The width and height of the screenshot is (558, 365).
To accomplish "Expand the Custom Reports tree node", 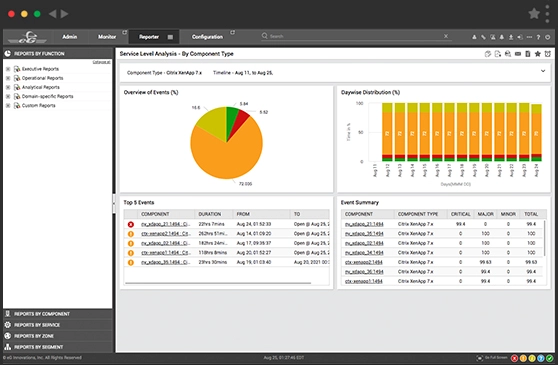I will coord(8,106).
